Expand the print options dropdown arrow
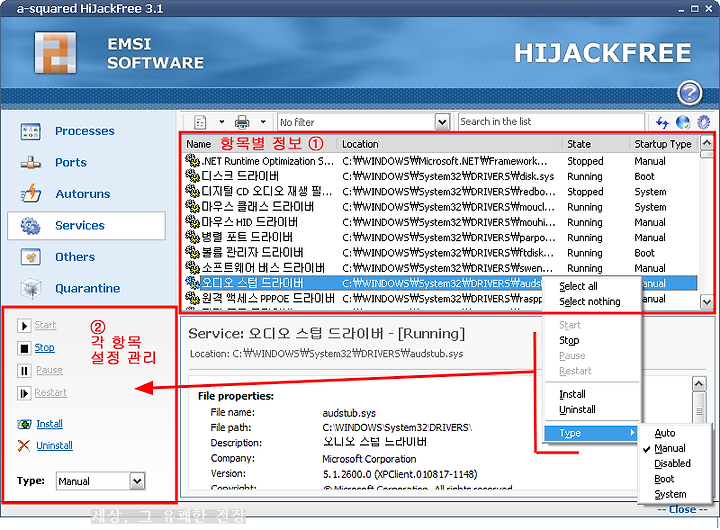Viewport: 720px width, 530px height. pos(263,122)
